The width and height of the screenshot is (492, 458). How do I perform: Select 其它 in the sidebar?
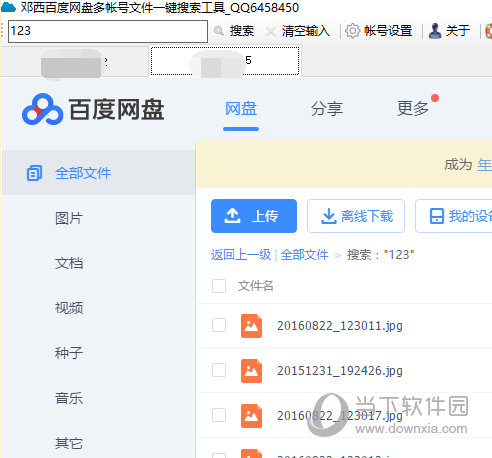pos(69,443)
